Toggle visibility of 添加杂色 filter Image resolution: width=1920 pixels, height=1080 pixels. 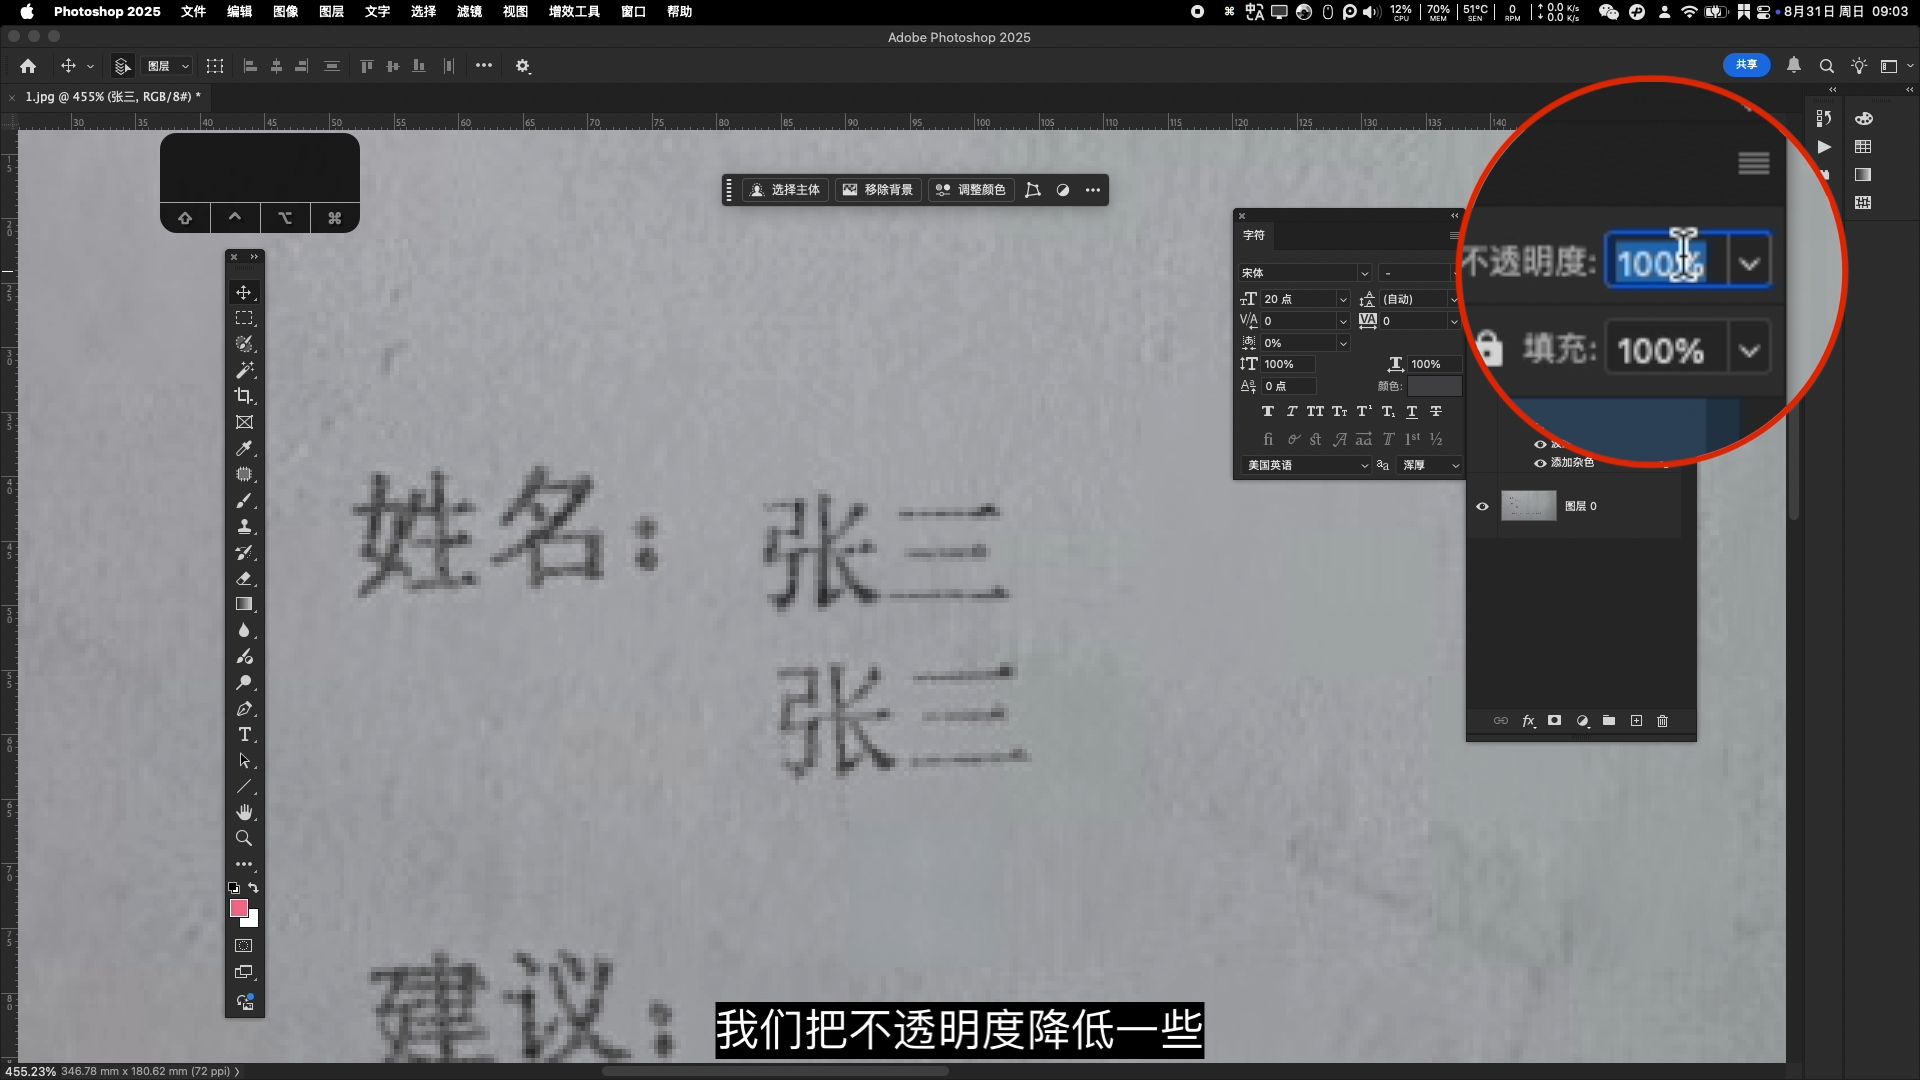tap(1540, 463)
